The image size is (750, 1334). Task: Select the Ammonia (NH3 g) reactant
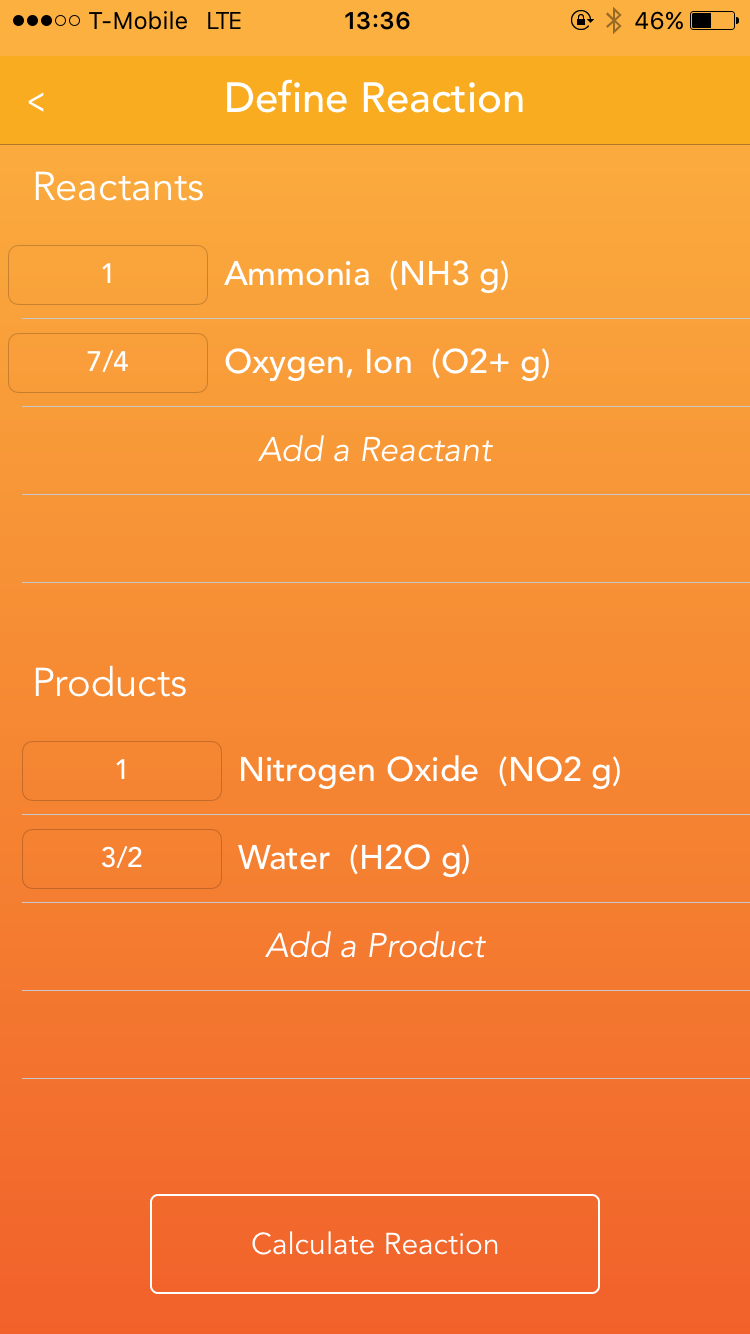(367, 274)
